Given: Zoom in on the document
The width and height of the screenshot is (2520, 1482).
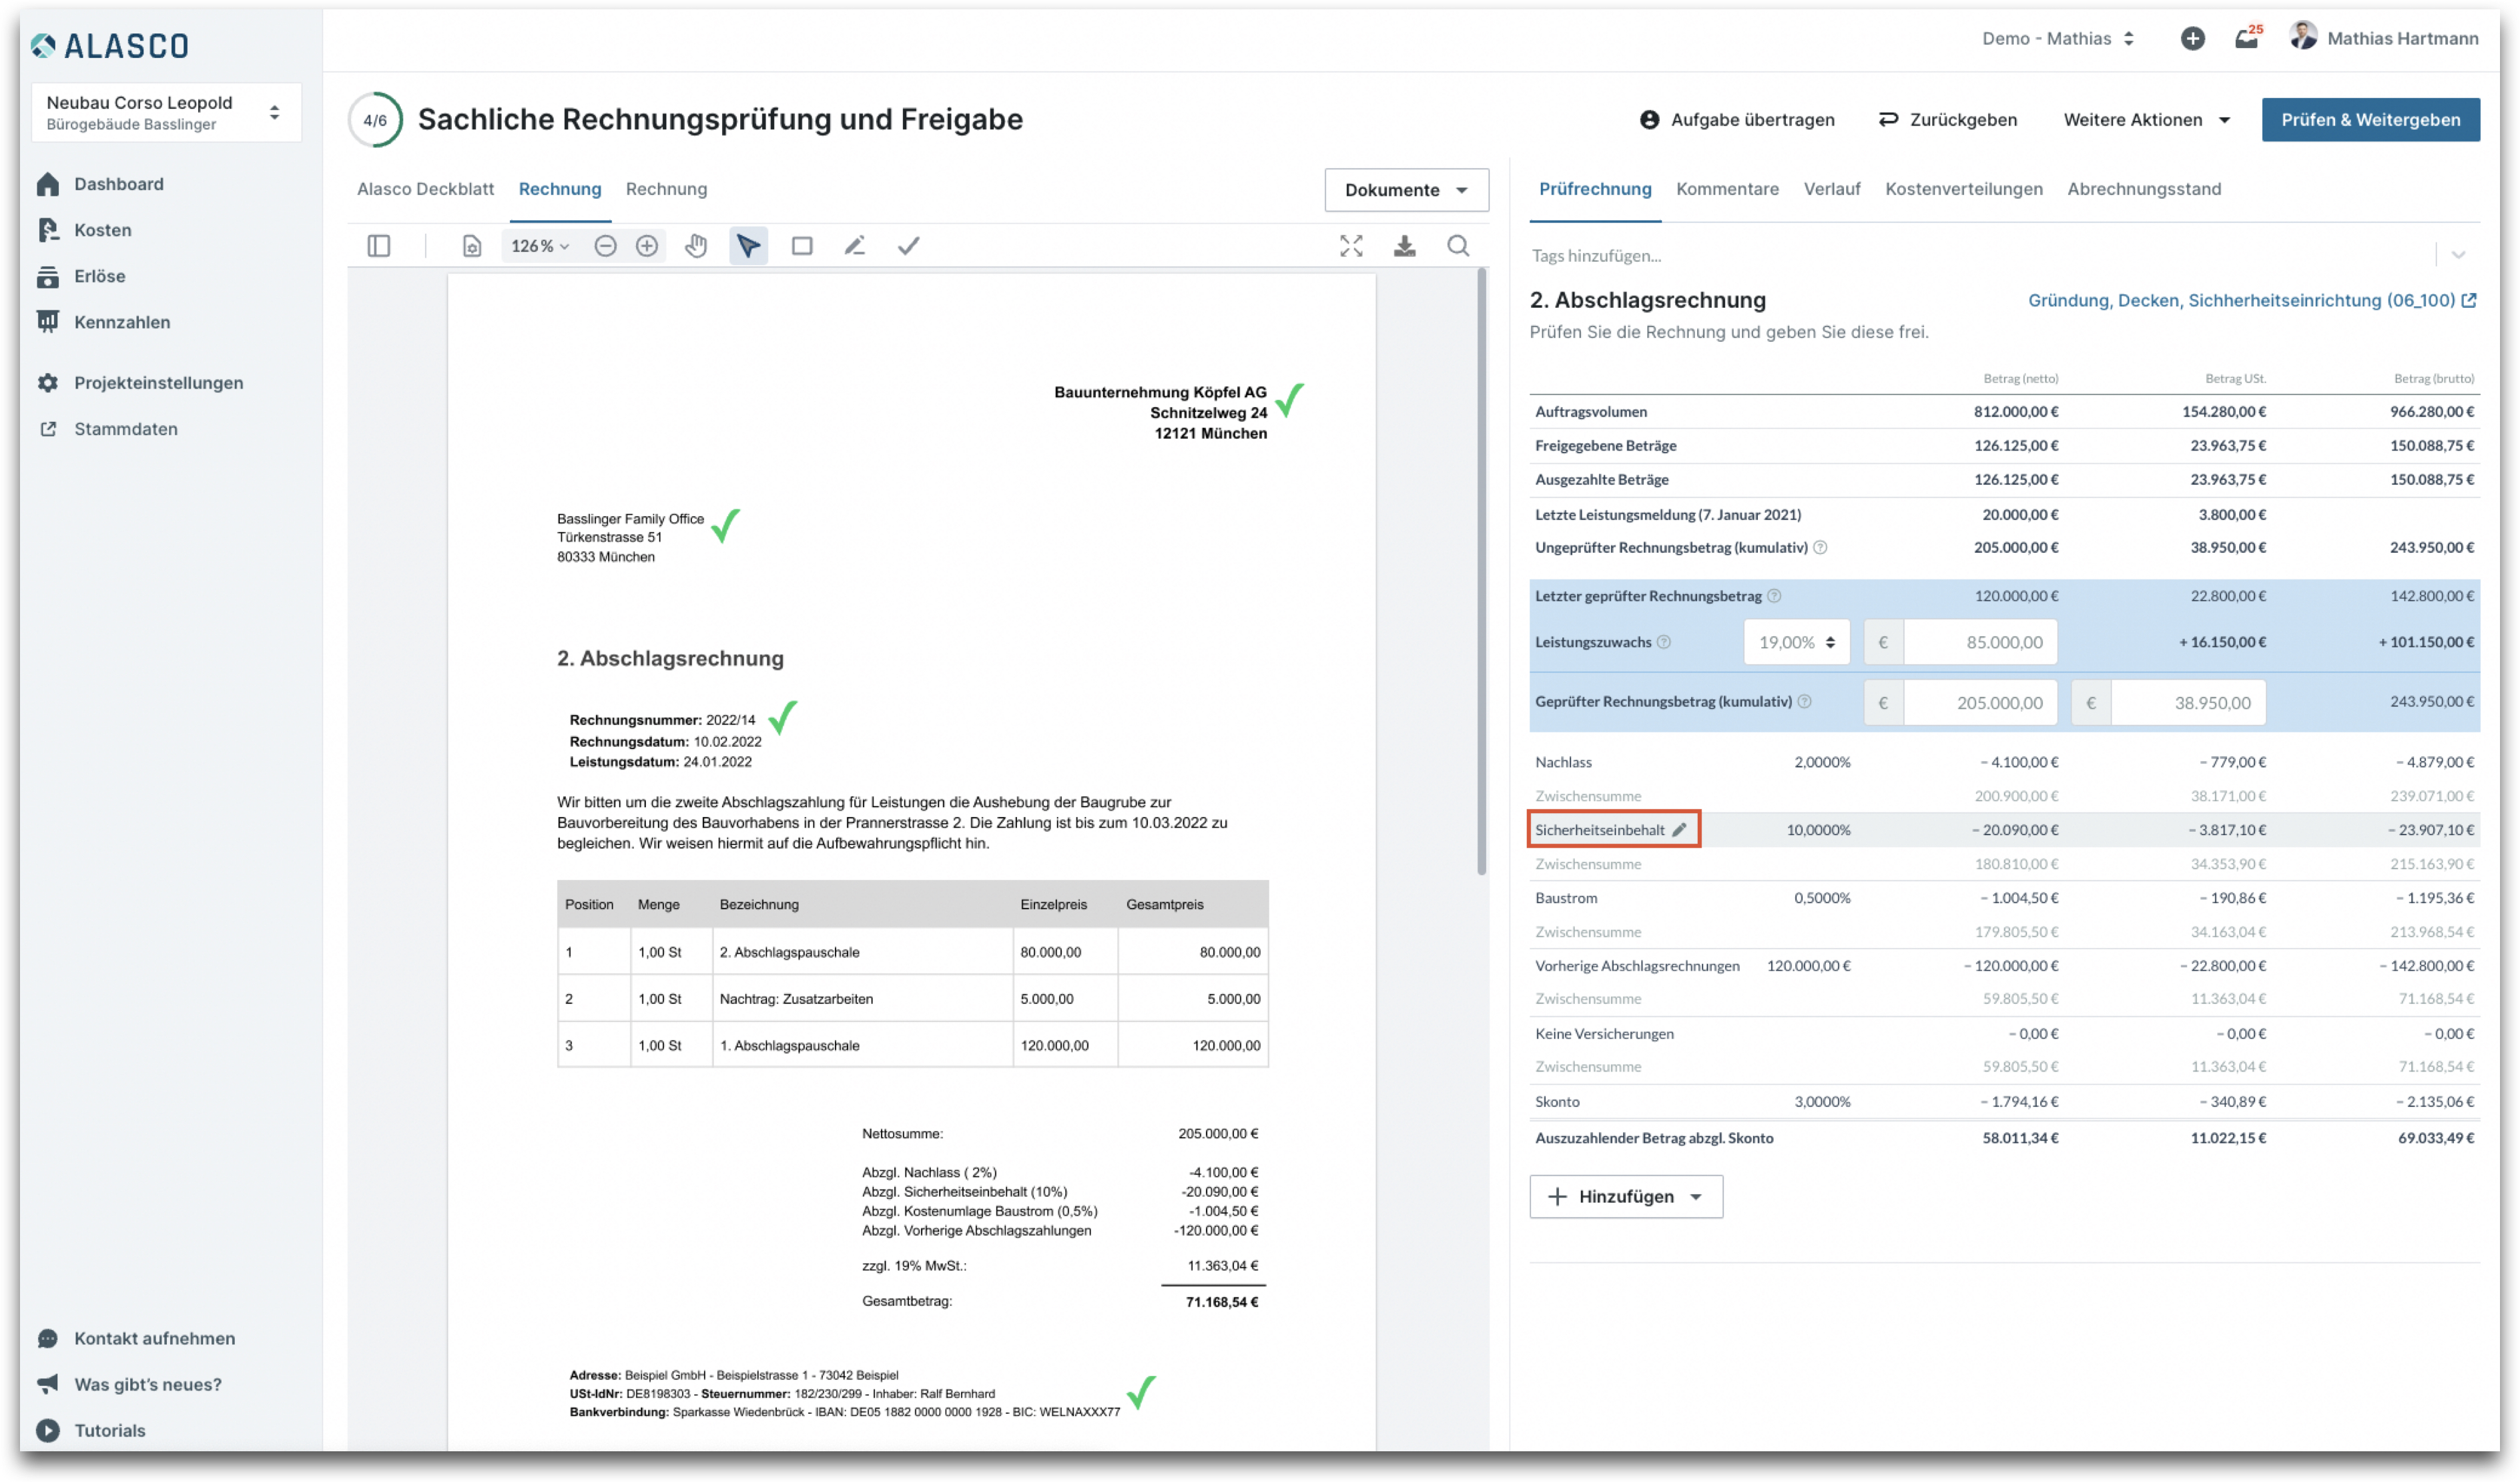Looking at the screenshot, I should click(647, 246).
